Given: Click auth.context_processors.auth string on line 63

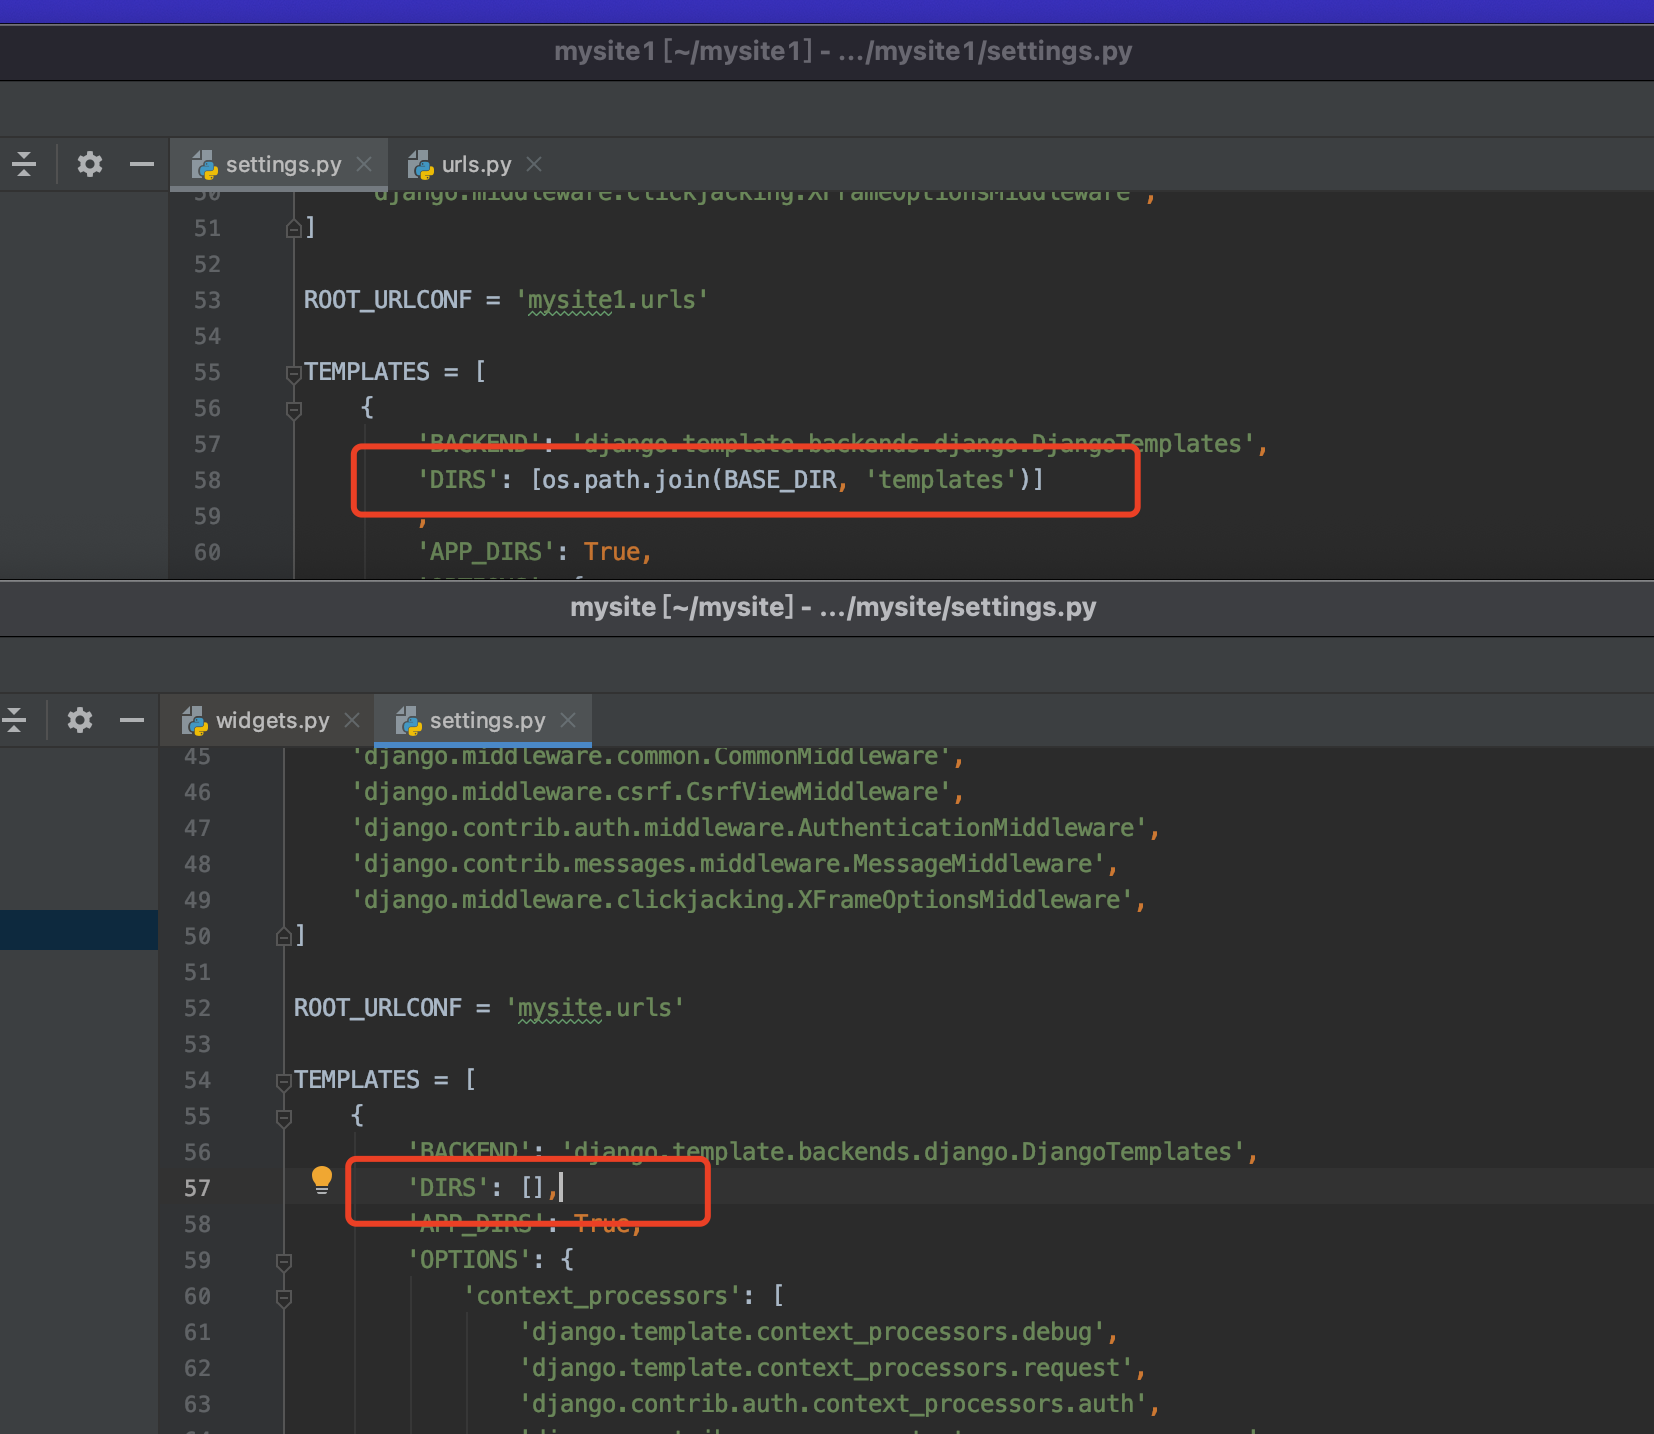Looking at the screenshot, I should [x=833, y=1404].
